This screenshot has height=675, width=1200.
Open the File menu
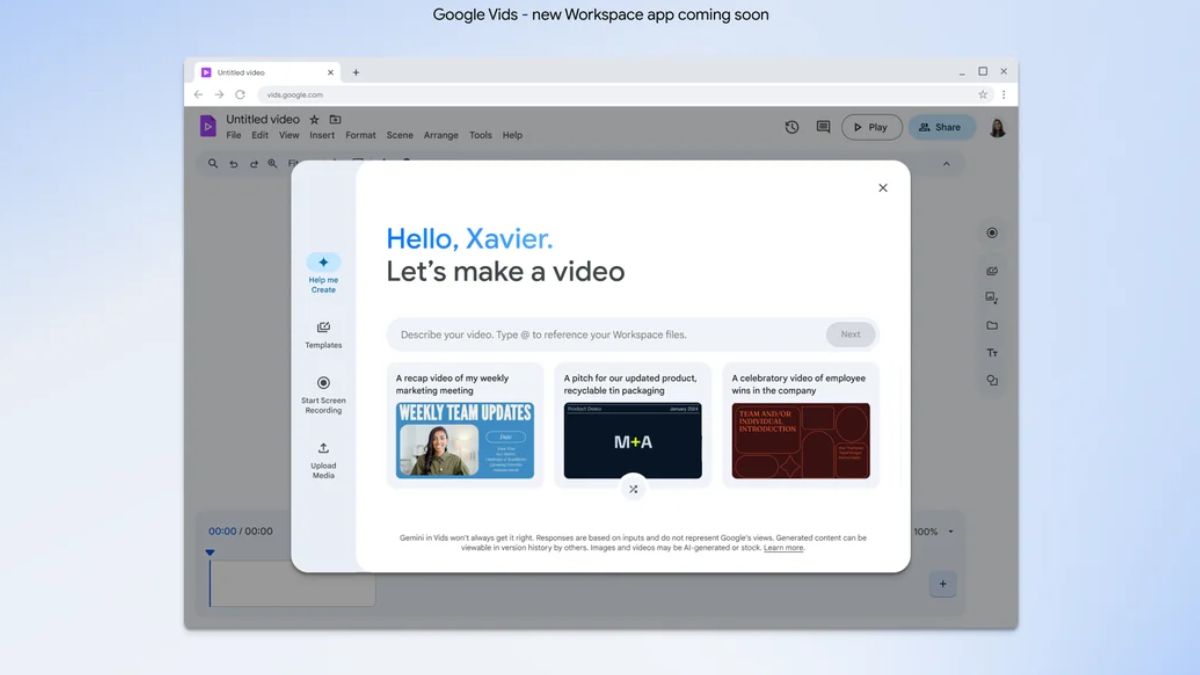pos(233,135)
